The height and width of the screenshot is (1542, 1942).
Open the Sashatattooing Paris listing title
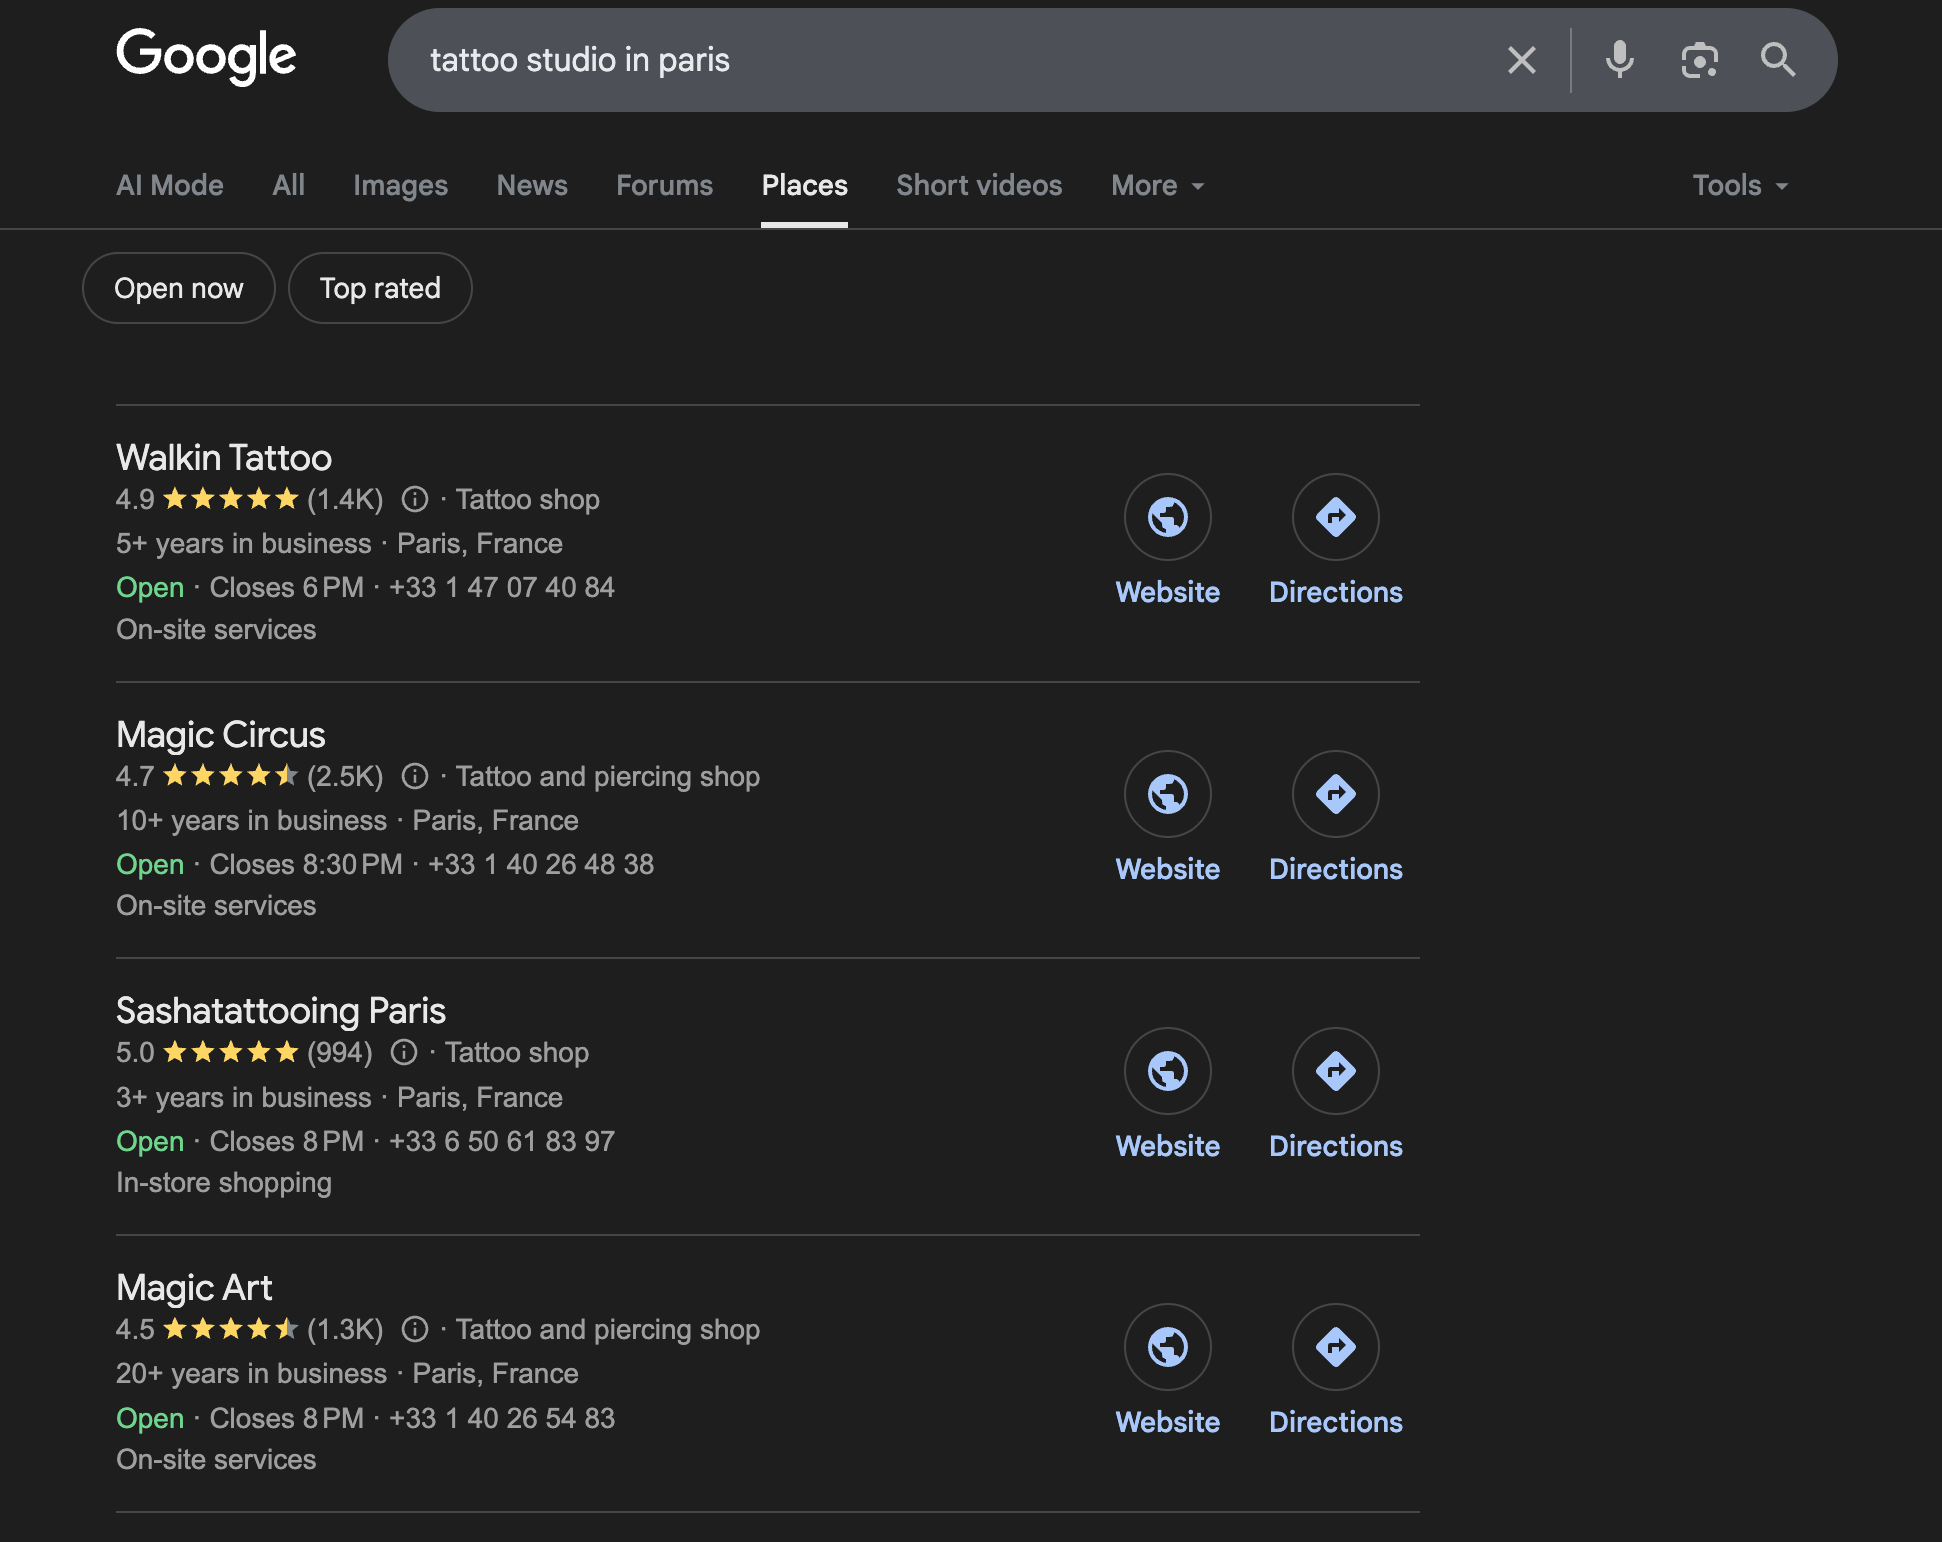click(281, 1010)
